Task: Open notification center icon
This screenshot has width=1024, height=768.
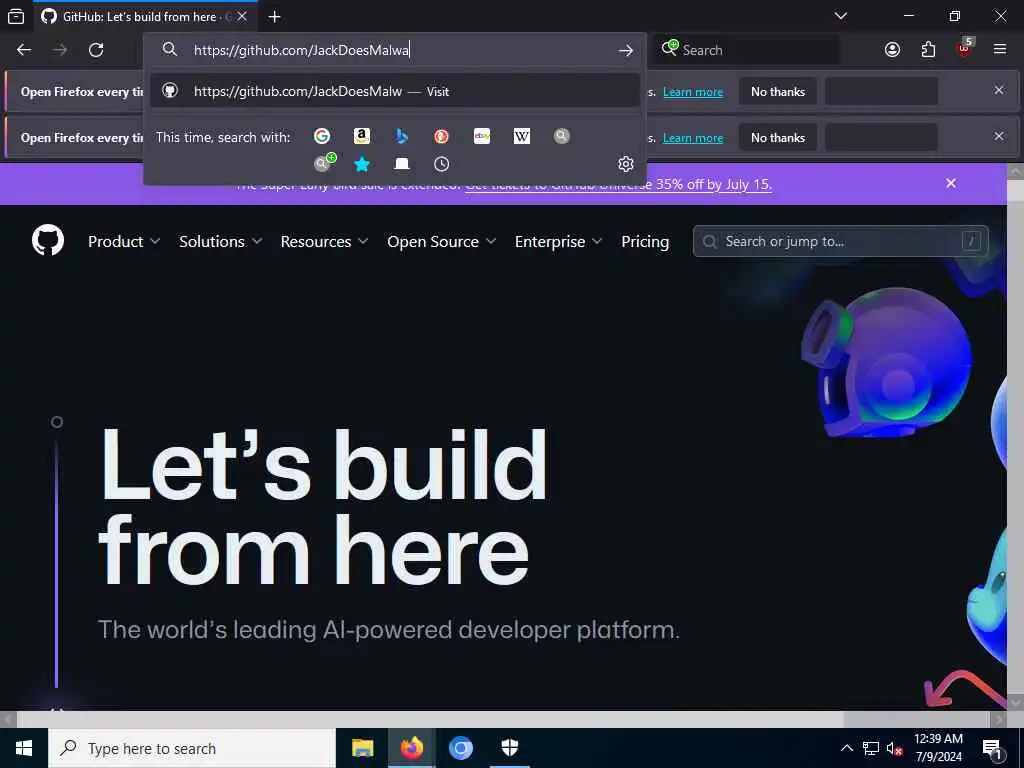Action: pyautogui.click(x=993, y=748)
